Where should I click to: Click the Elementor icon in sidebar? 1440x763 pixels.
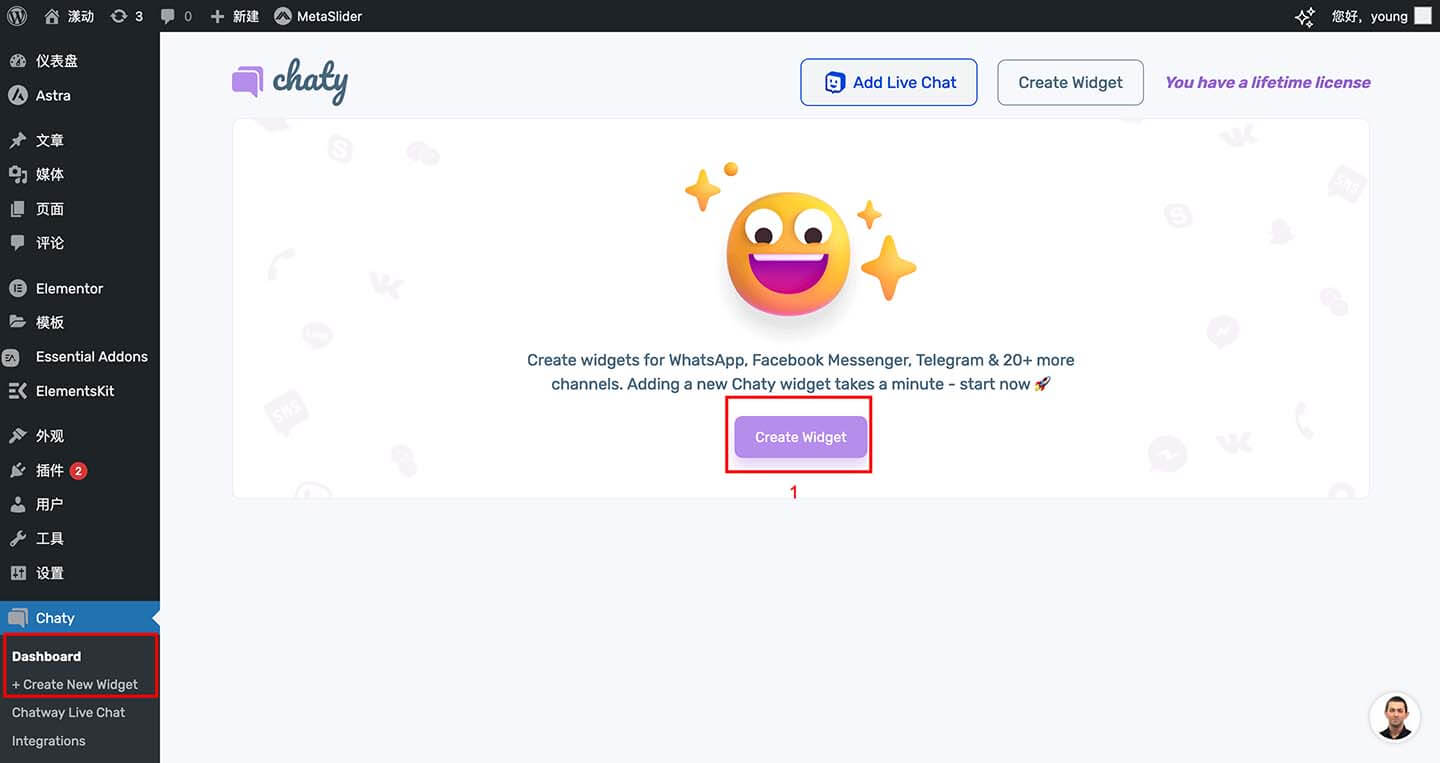(x=17, y=288)
